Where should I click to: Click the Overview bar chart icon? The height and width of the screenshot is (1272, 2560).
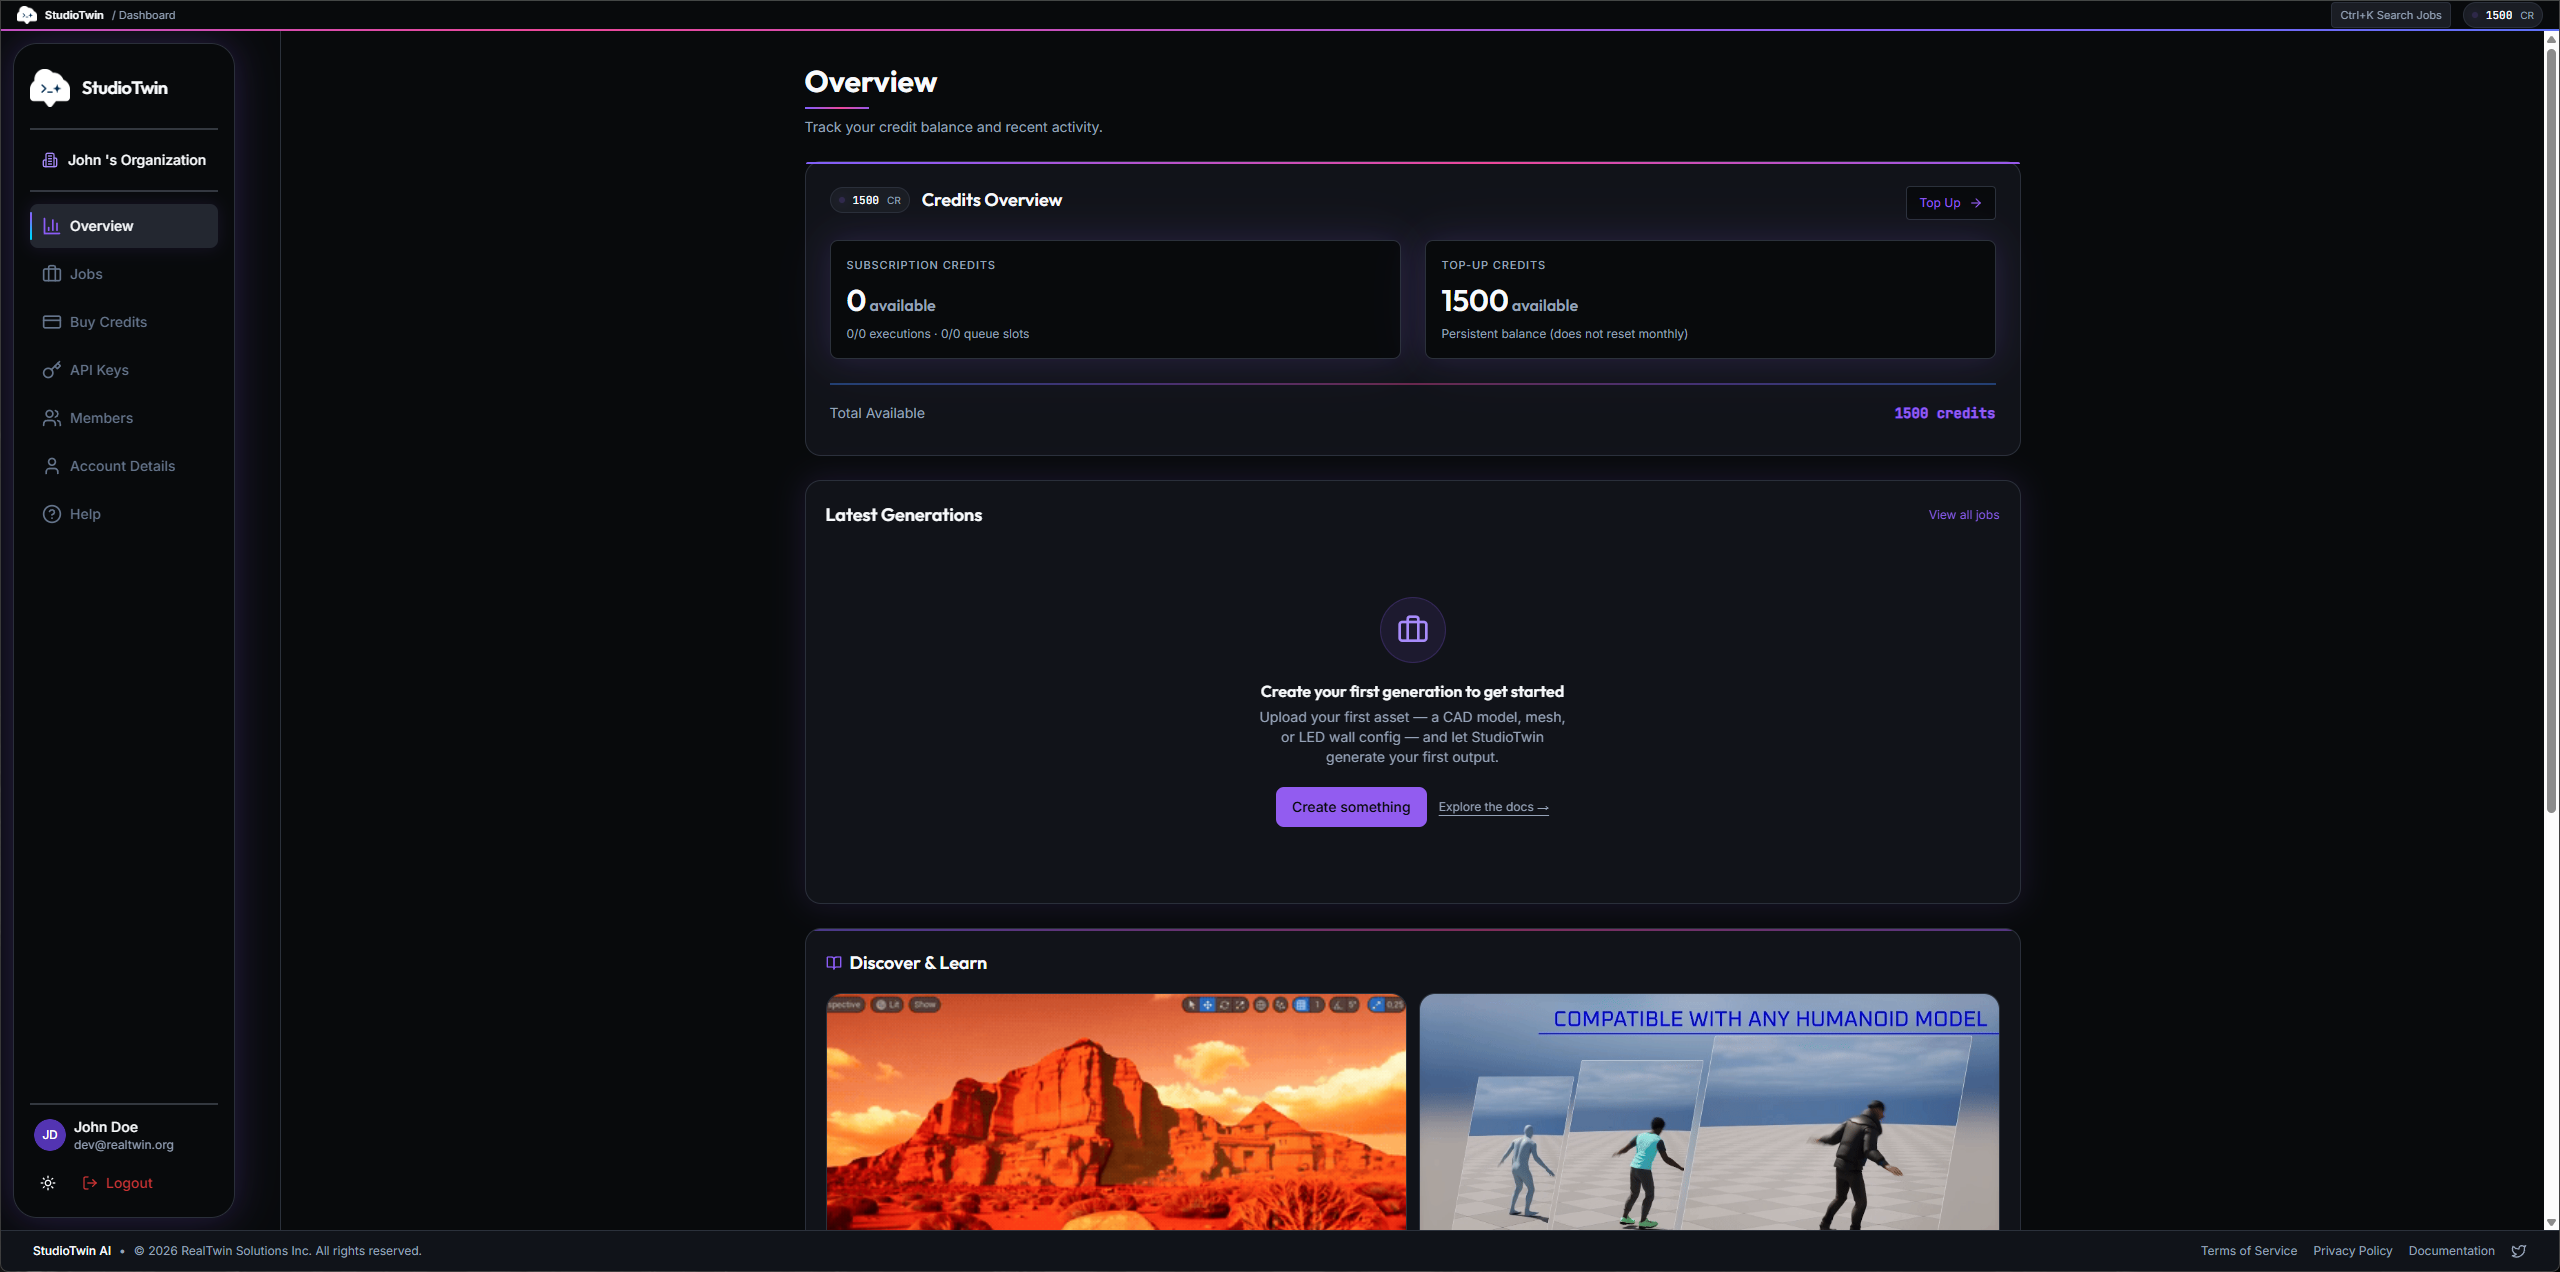(52, 226)
